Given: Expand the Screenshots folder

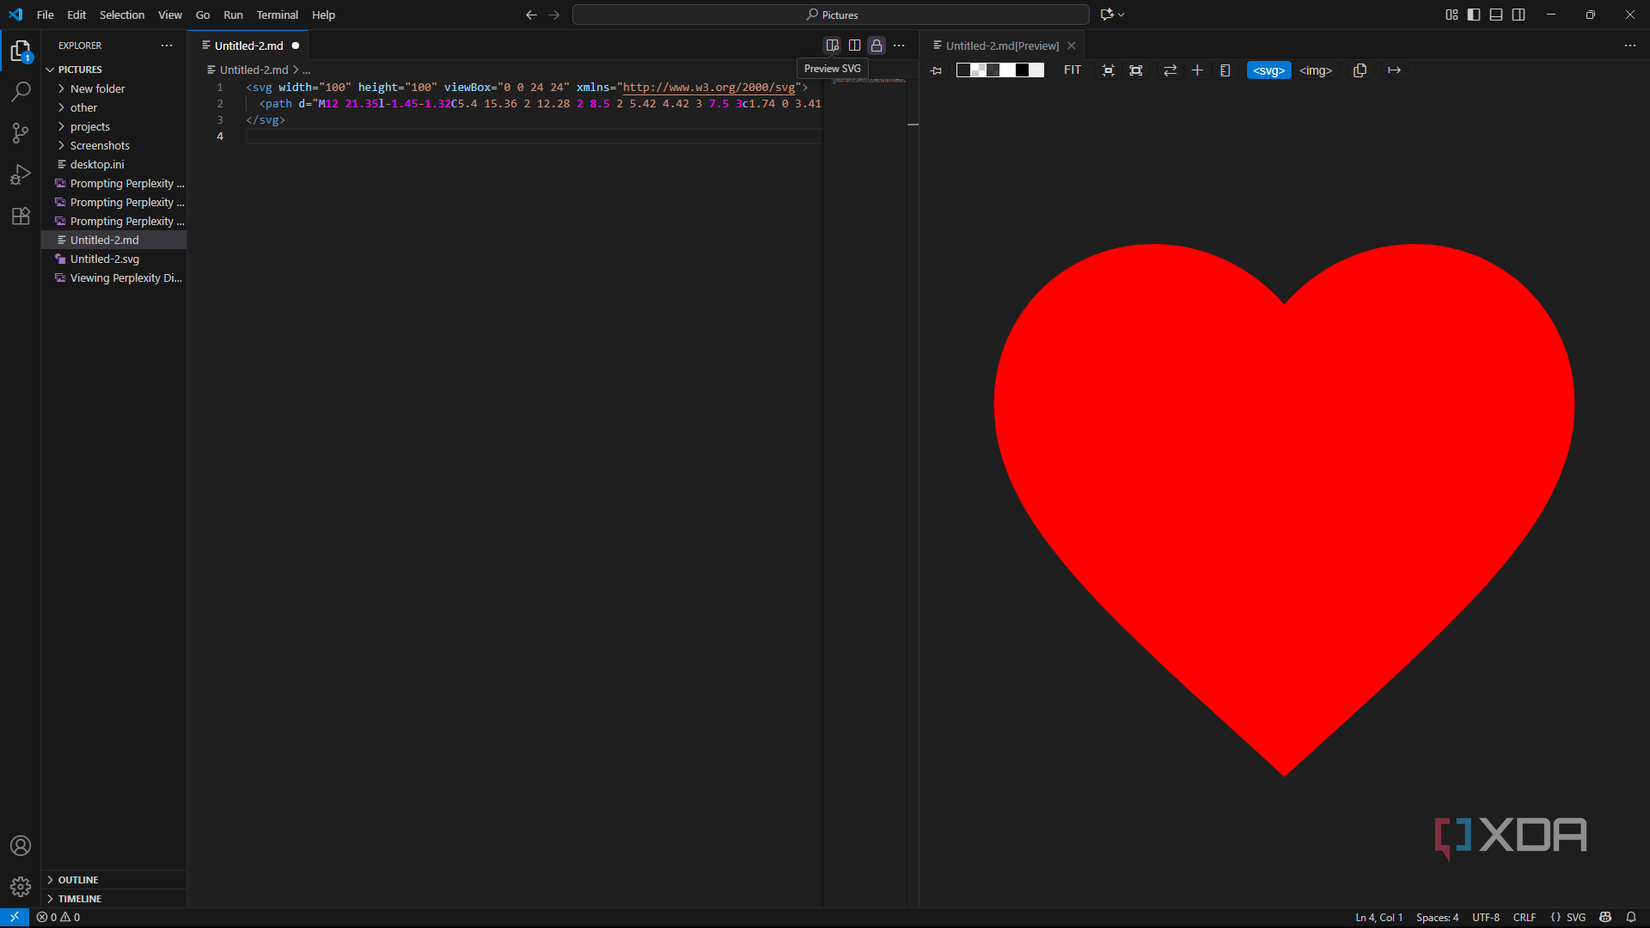Looking at the screenshot, I should point(114,145).
